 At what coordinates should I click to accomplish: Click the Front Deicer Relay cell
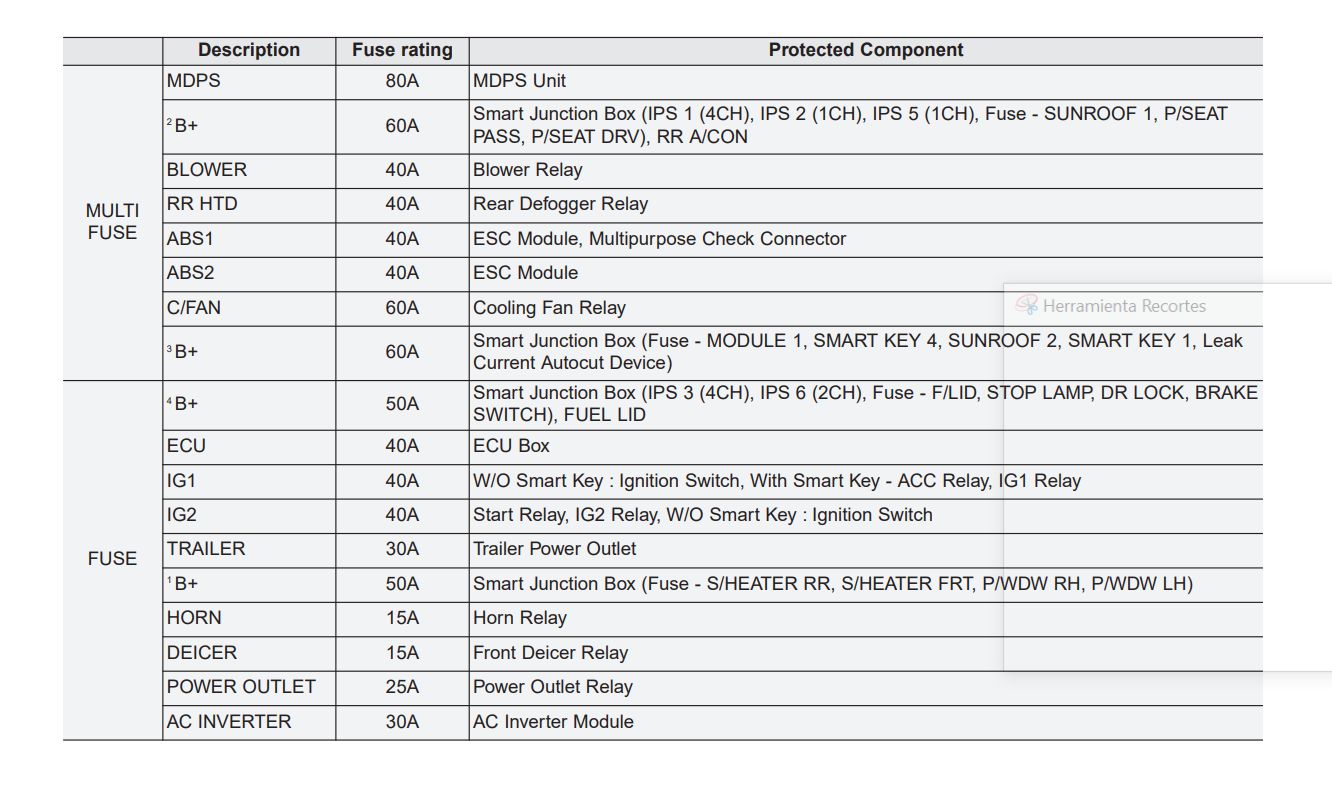pyautogui.click(x=550, y=653)
